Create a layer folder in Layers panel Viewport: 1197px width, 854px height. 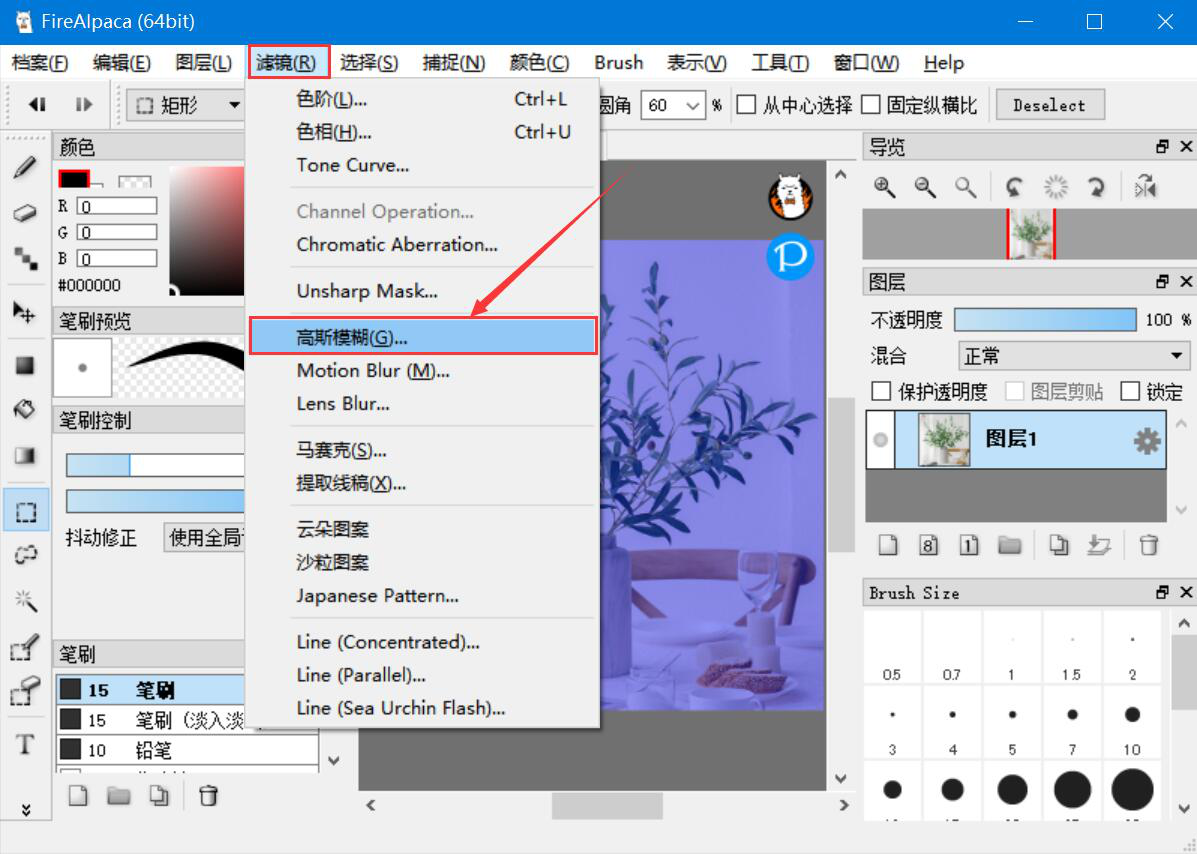pyautogui.click(x=1009, y=545)
